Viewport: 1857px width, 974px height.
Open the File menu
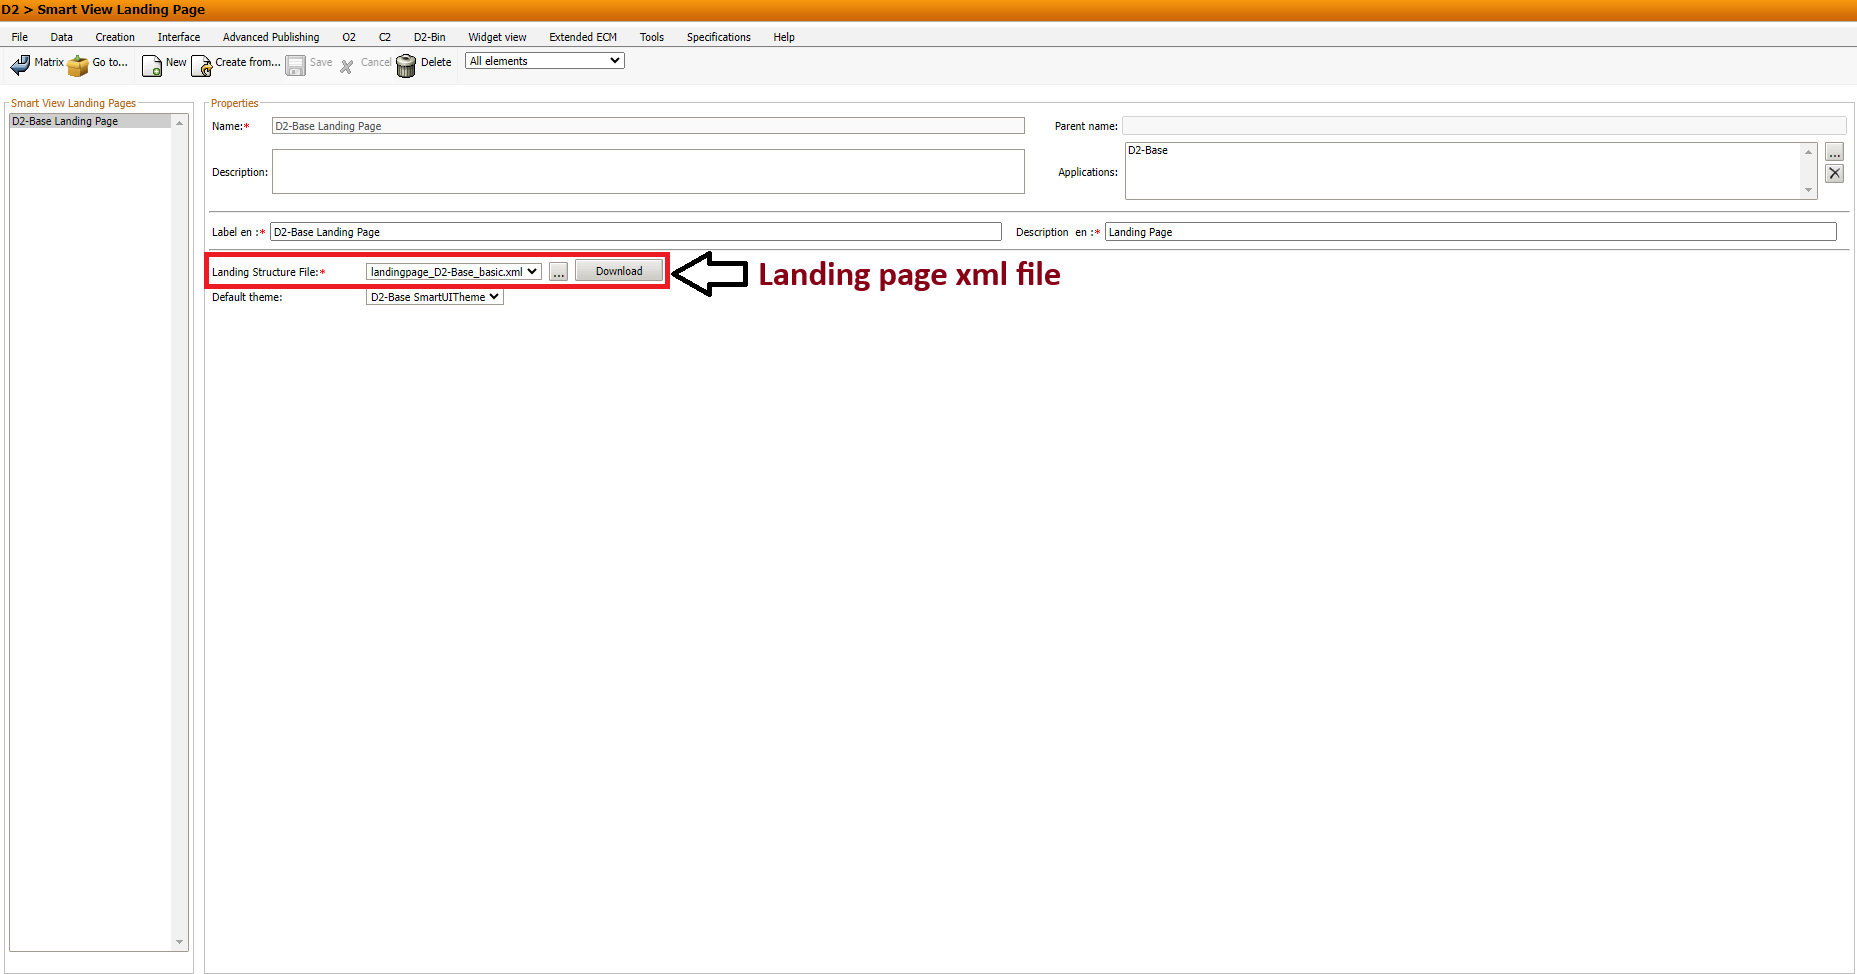point(20,37)
